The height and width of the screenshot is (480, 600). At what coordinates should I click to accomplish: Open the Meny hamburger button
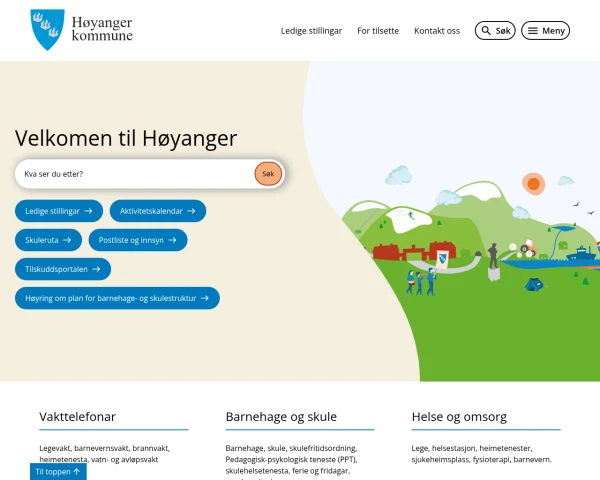click(545, 31)
